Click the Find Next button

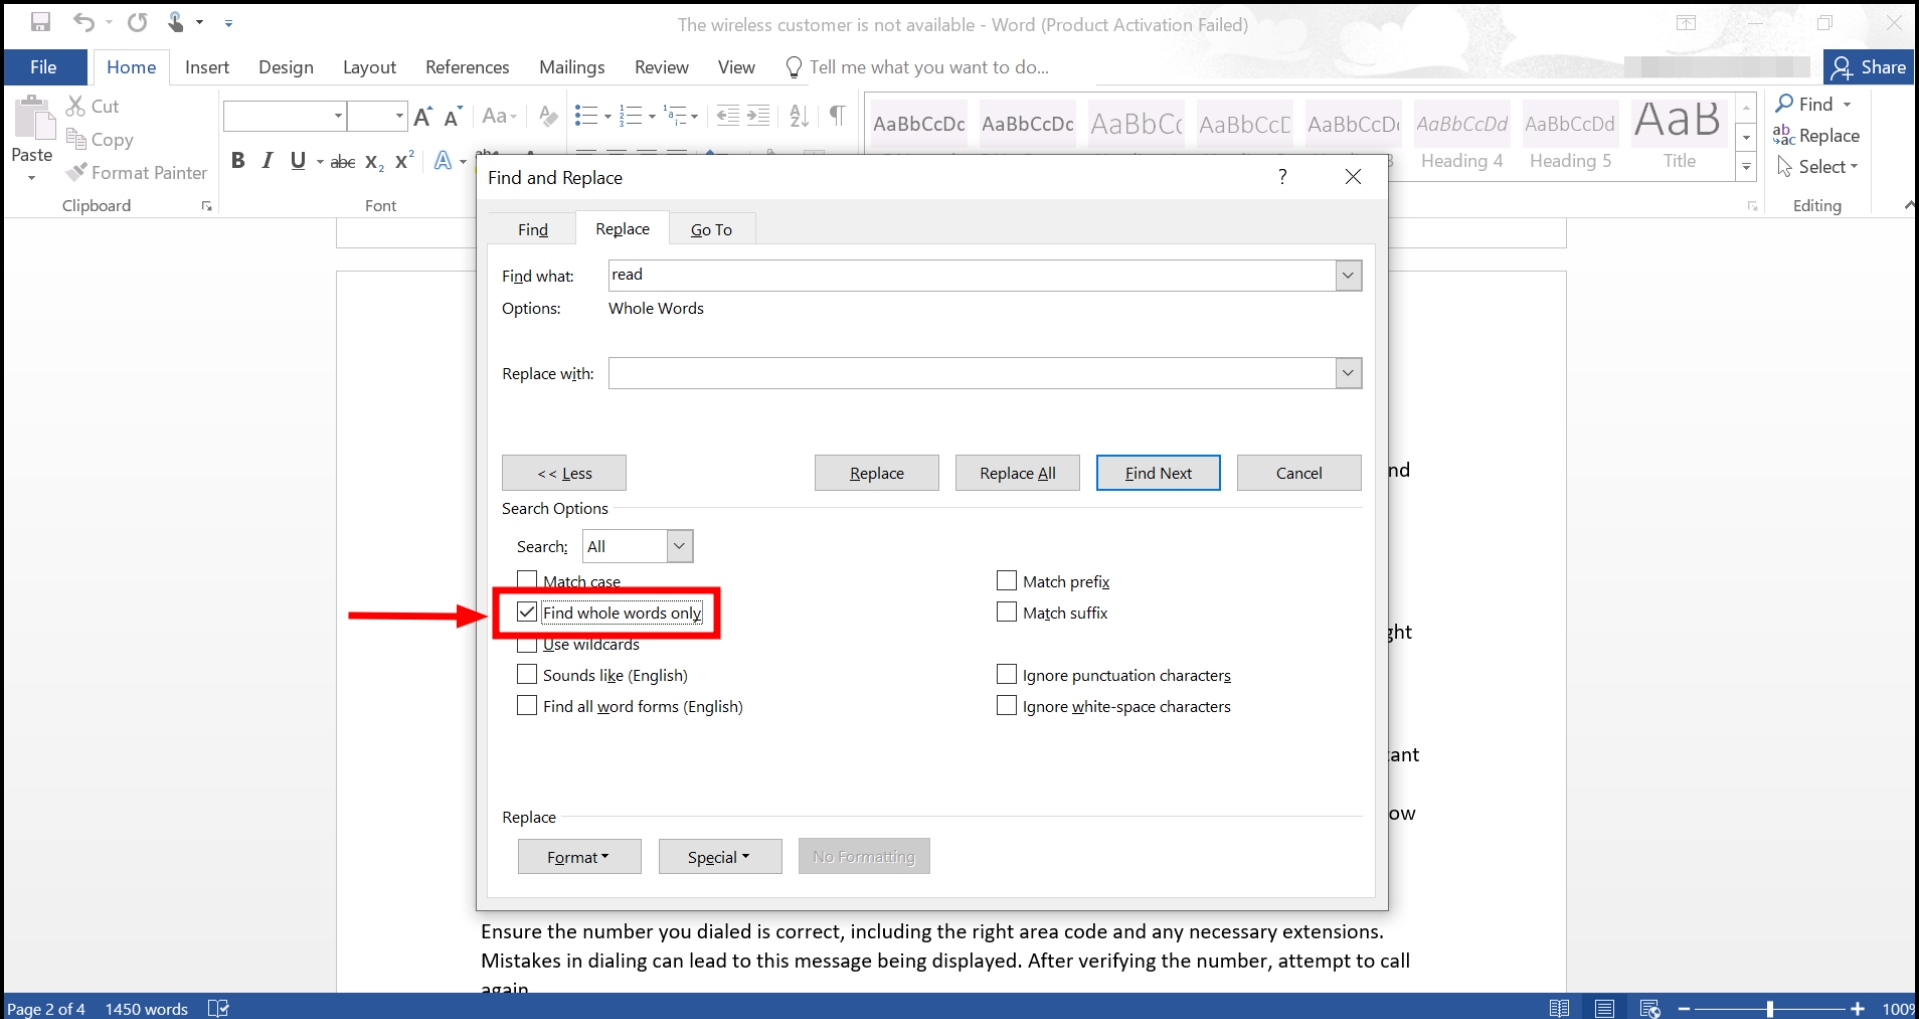tap(1158, 473)
